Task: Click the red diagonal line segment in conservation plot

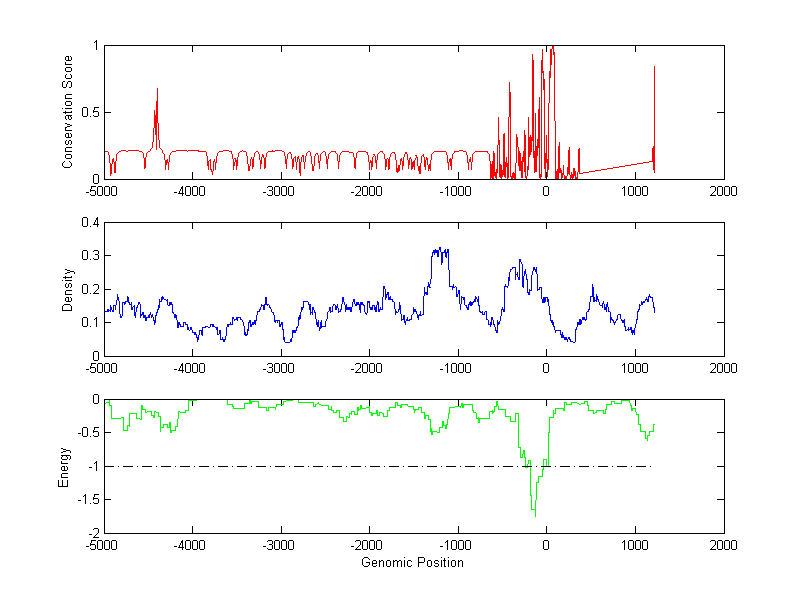Action: (x=615, y=166)
